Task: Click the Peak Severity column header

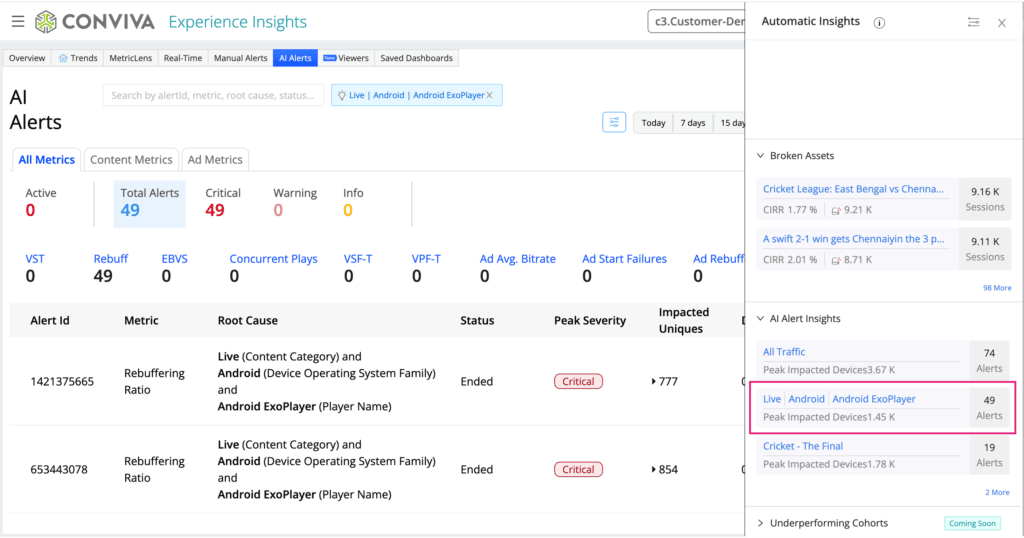Action: pos(590,321)
